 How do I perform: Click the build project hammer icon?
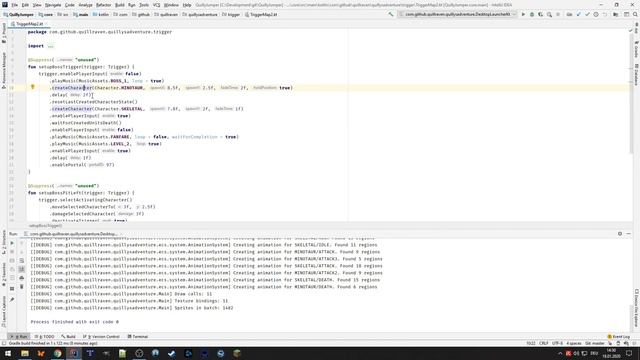[x=391, y=14]
